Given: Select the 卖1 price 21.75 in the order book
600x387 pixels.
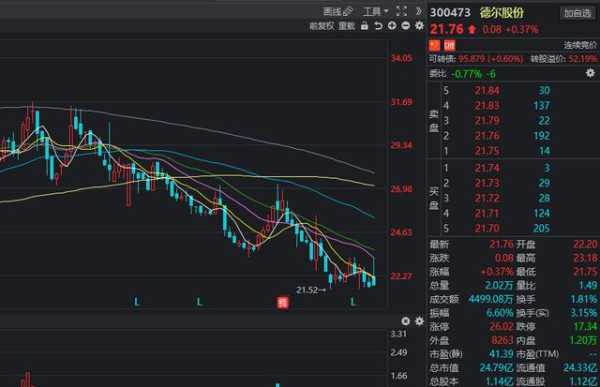Looking at the screenshot, I should tap(487, 151).
